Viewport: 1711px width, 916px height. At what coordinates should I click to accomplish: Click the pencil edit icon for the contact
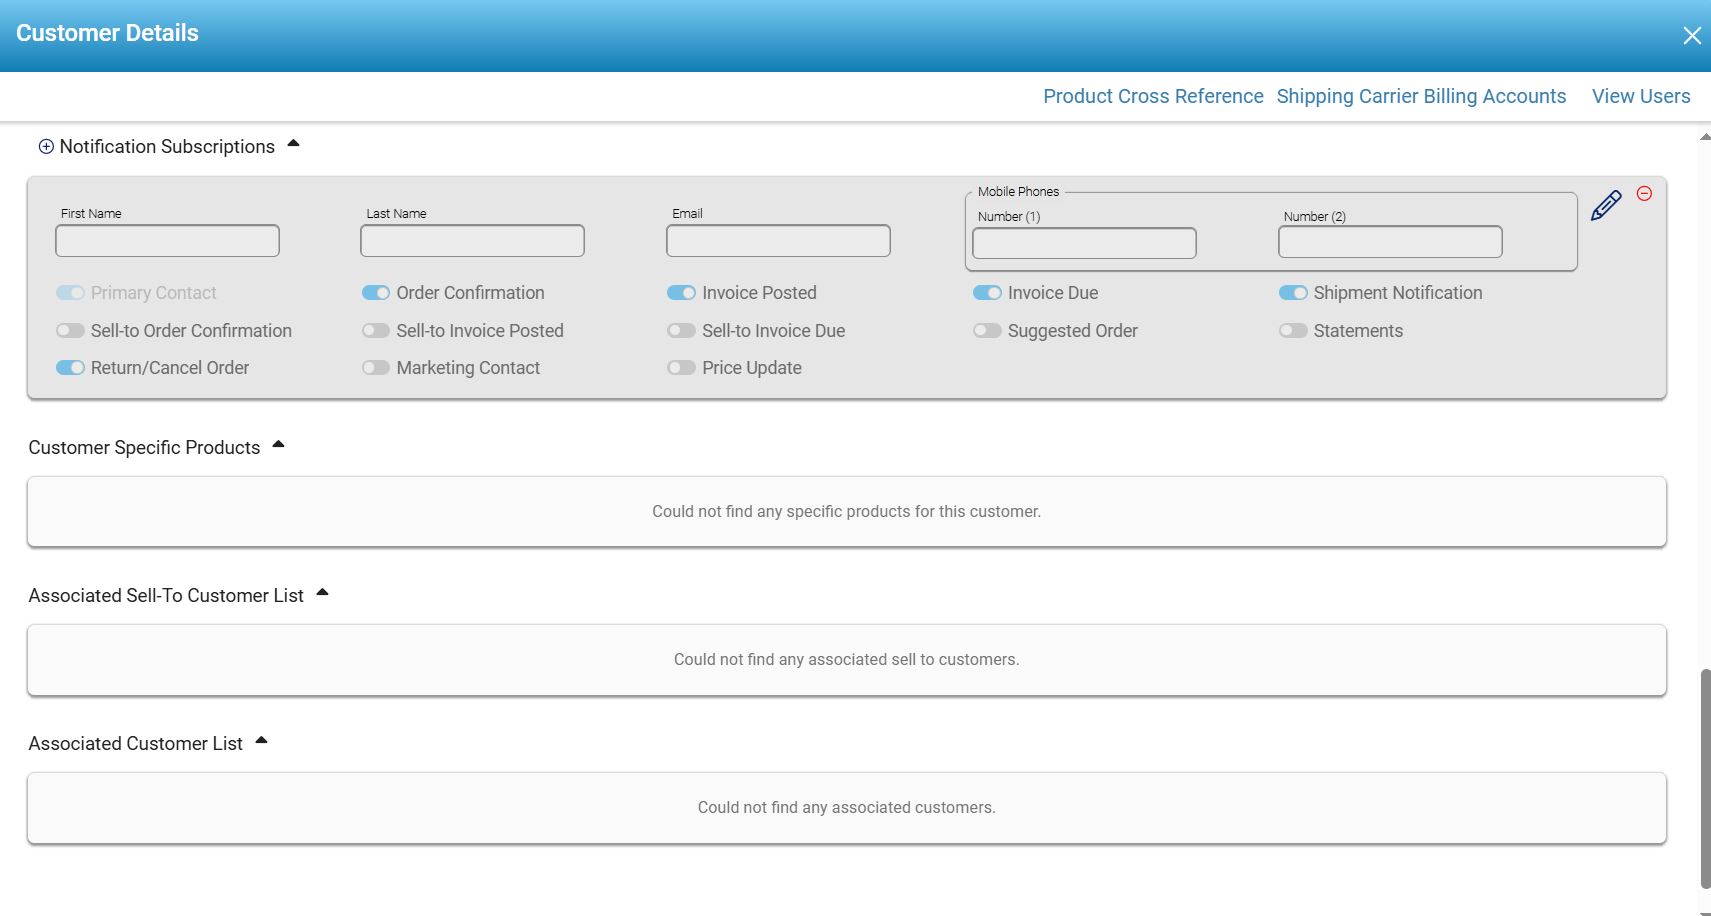click(1605, 205)
